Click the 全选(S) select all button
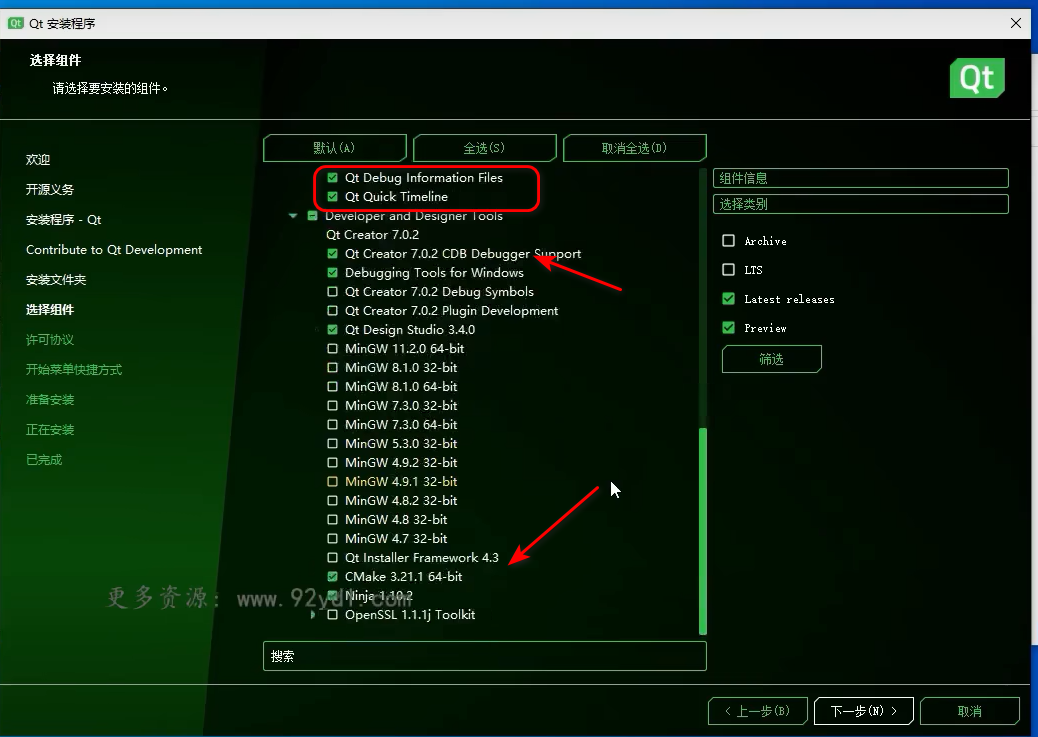Screen dimensions: 1038x737 [x=484, y=148]
